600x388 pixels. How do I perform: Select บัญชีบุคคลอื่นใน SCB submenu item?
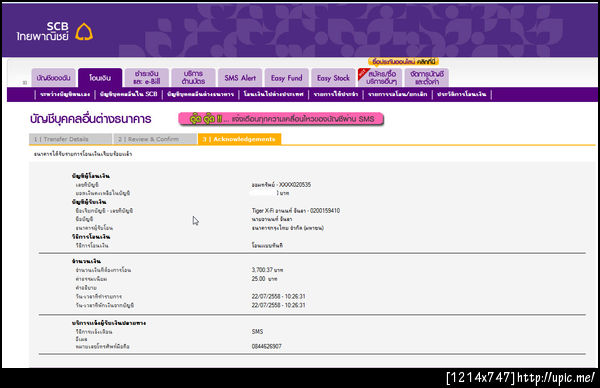[x=129, y=94]
